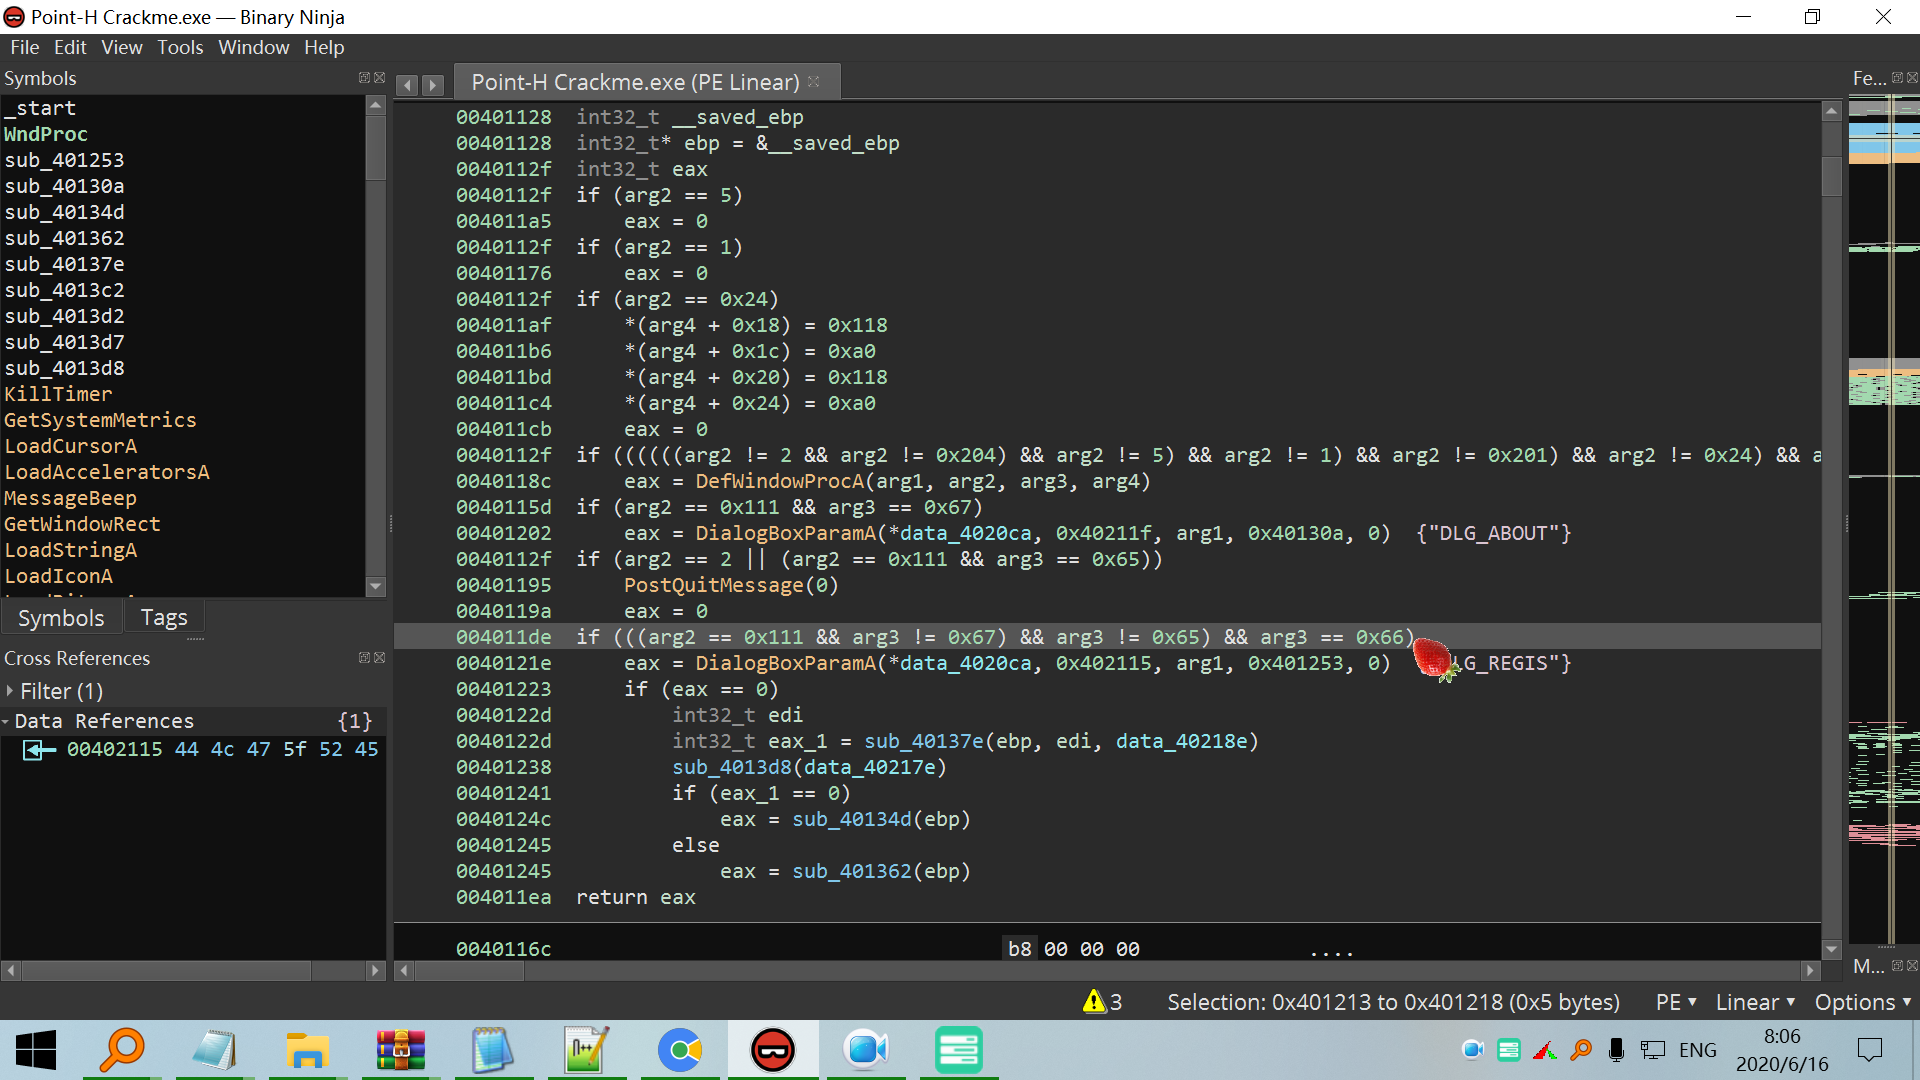Open the Options dropdown
1920x1080 pixels.
coord(1862,1002)
